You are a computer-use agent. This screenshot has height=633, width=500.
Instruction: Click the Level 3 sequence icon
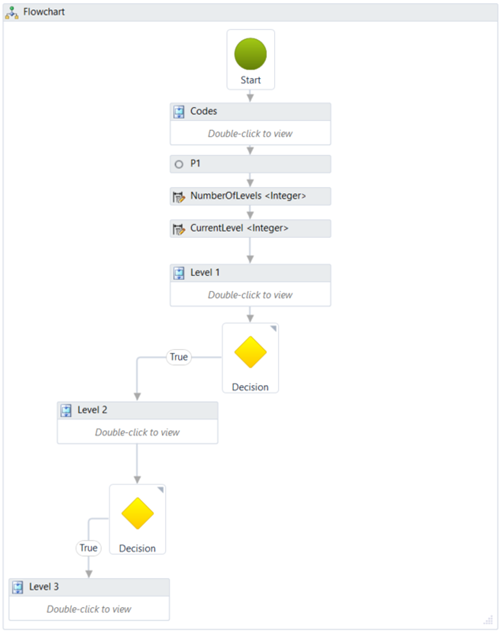[17, 587]
